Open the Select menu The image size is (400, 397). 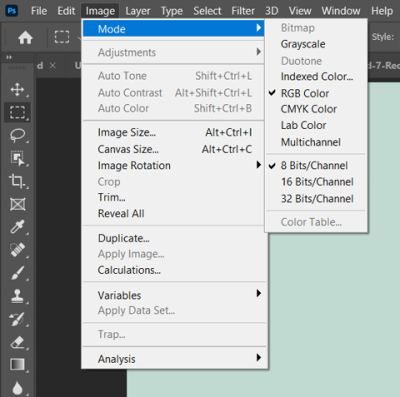pyautogui.click(x=207, y=11)
